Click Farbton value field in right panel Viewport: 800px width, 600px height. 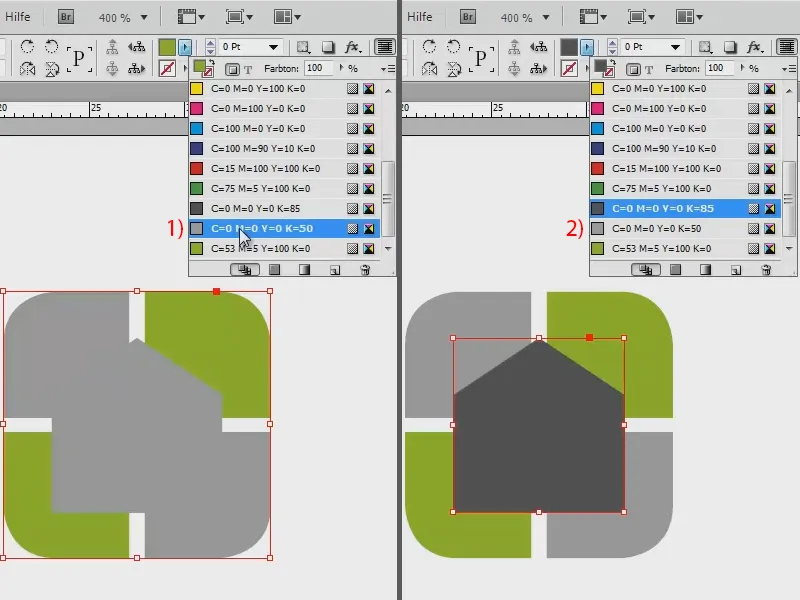719,68
